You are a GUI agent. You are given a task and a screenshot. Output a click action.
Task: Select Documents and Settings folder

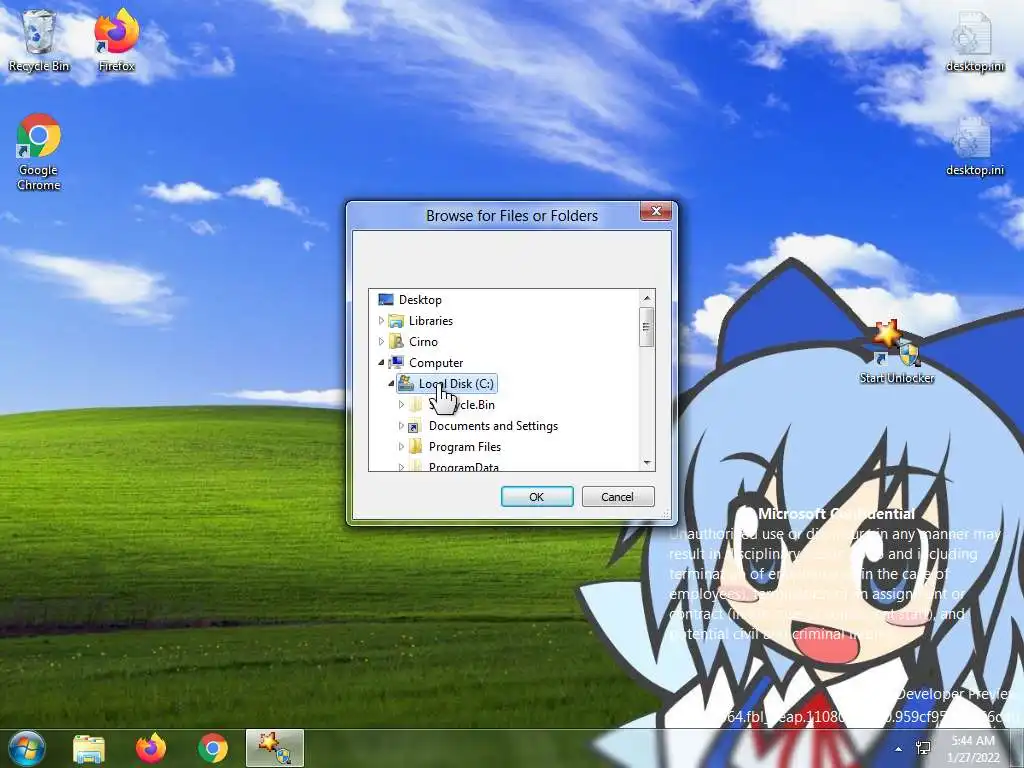[493, 426]
